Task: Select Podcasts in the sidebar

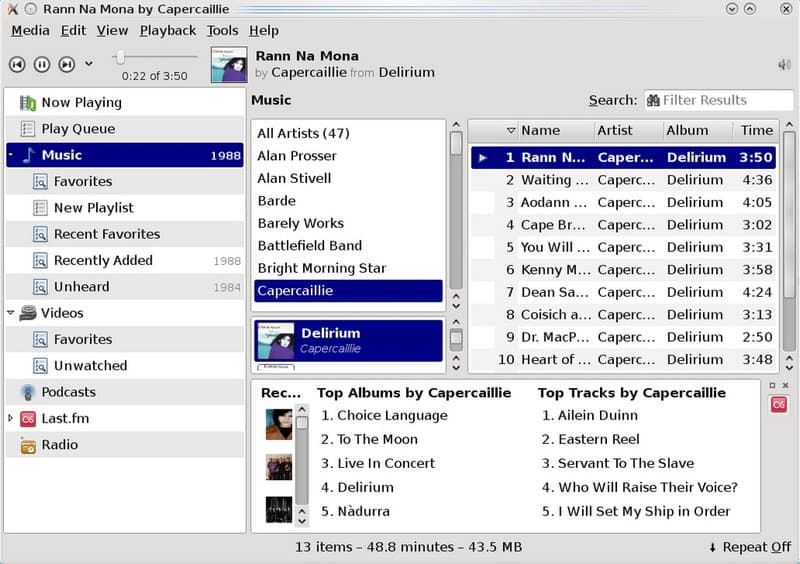Action: (68, 392)
